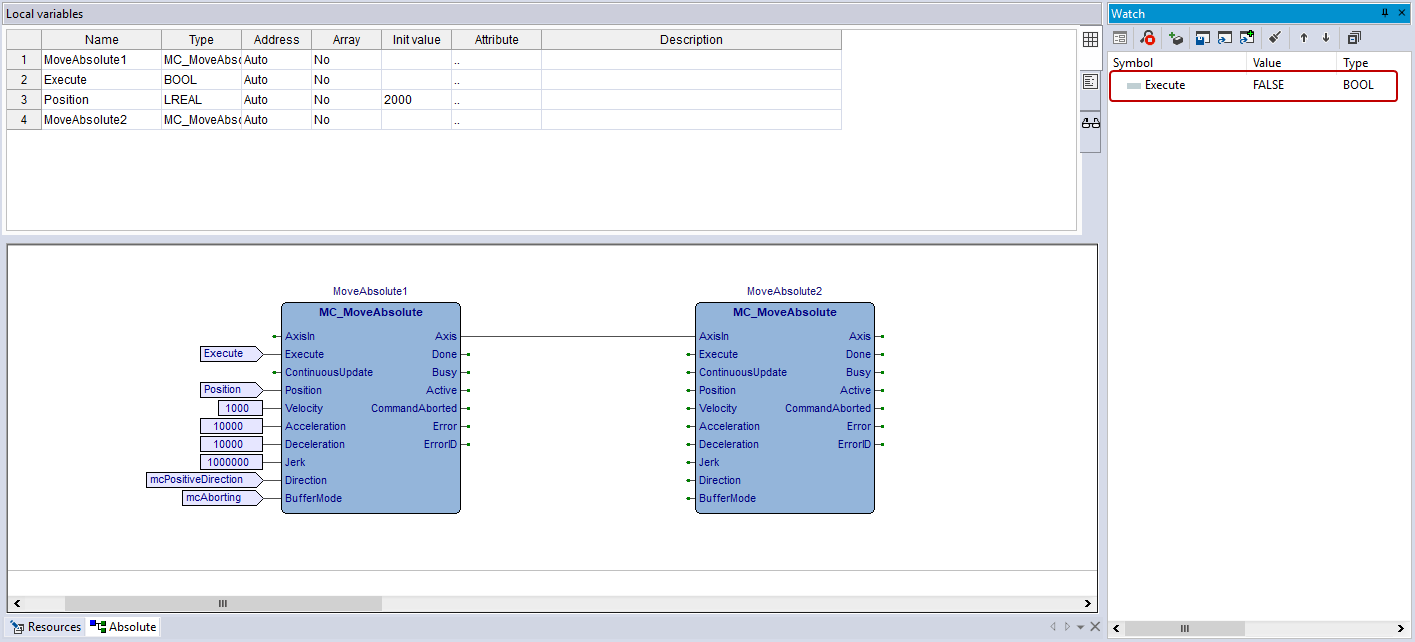This screenshot has height=642, width=1415.
Task: Open the tab list dropdown arrow
Action: click(1080, 627)
